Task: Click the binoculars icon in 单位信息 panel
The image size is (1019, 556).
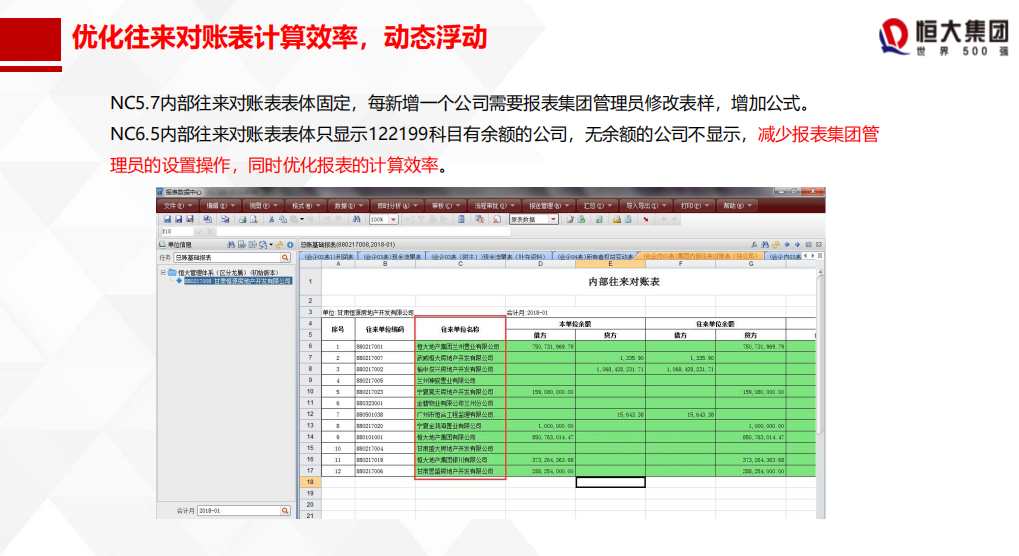Action: tap(231, 245)
